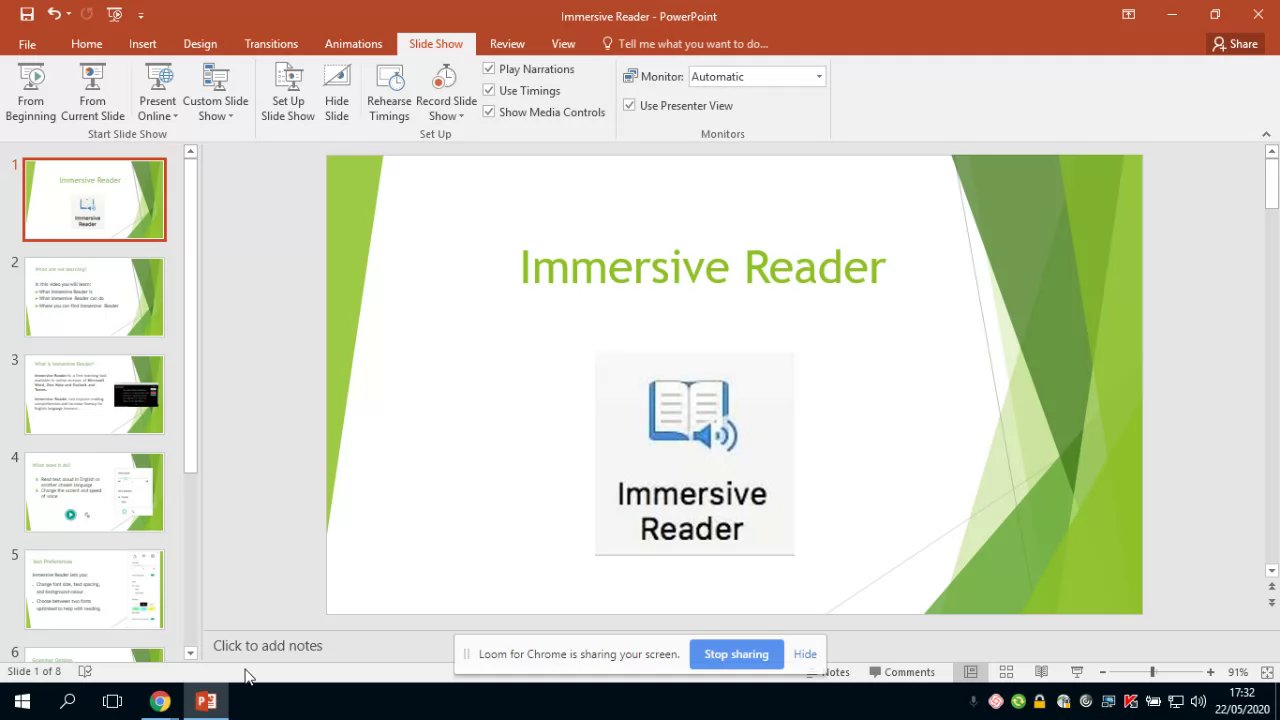Toggle the Use Timings checkbox
Image resolution: width=1280 pixels, height=720 pixels.
coord(489,90)
